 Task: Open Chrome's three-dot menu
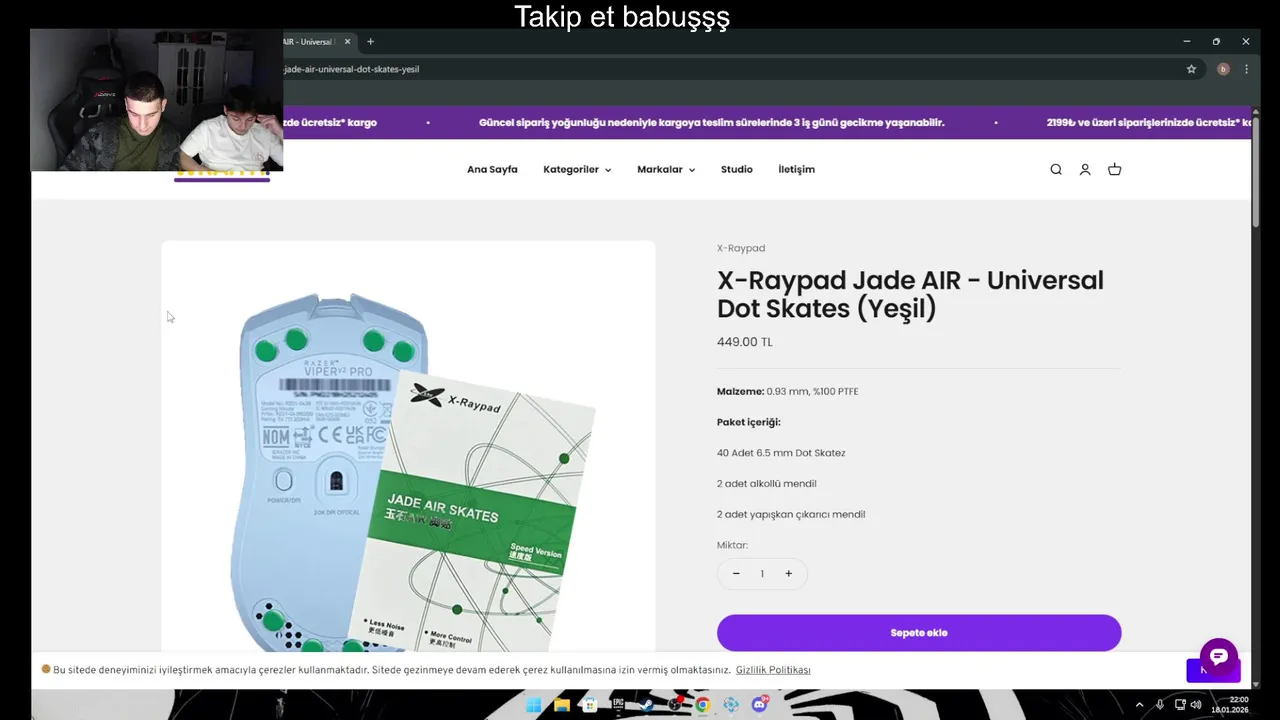[x=1246, y=69]
